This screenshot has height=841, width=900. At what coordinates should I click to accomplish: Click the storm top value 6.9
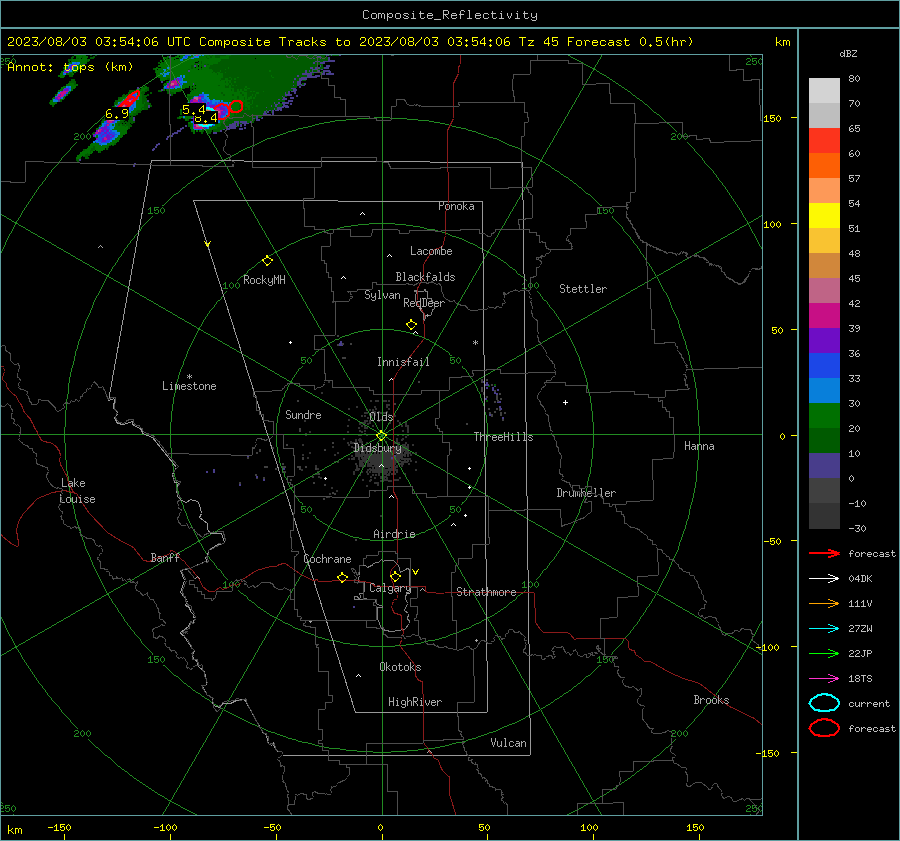pos(117,114)
